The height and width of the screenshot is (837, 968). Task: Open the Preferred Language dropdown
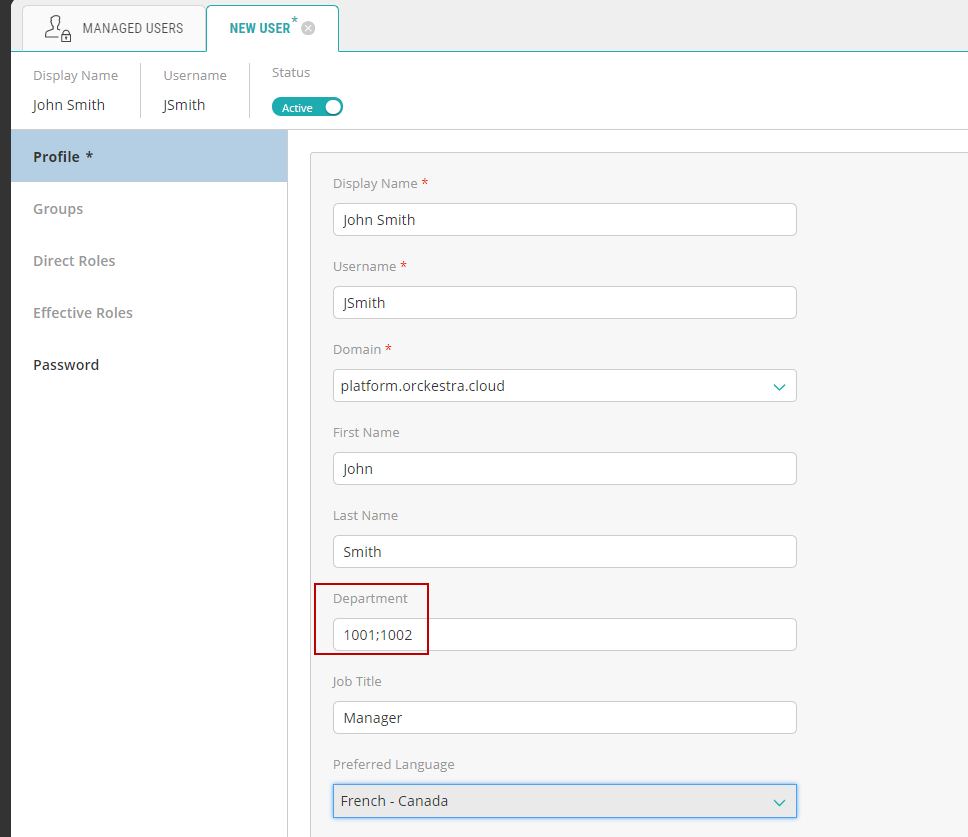point(564,801)
